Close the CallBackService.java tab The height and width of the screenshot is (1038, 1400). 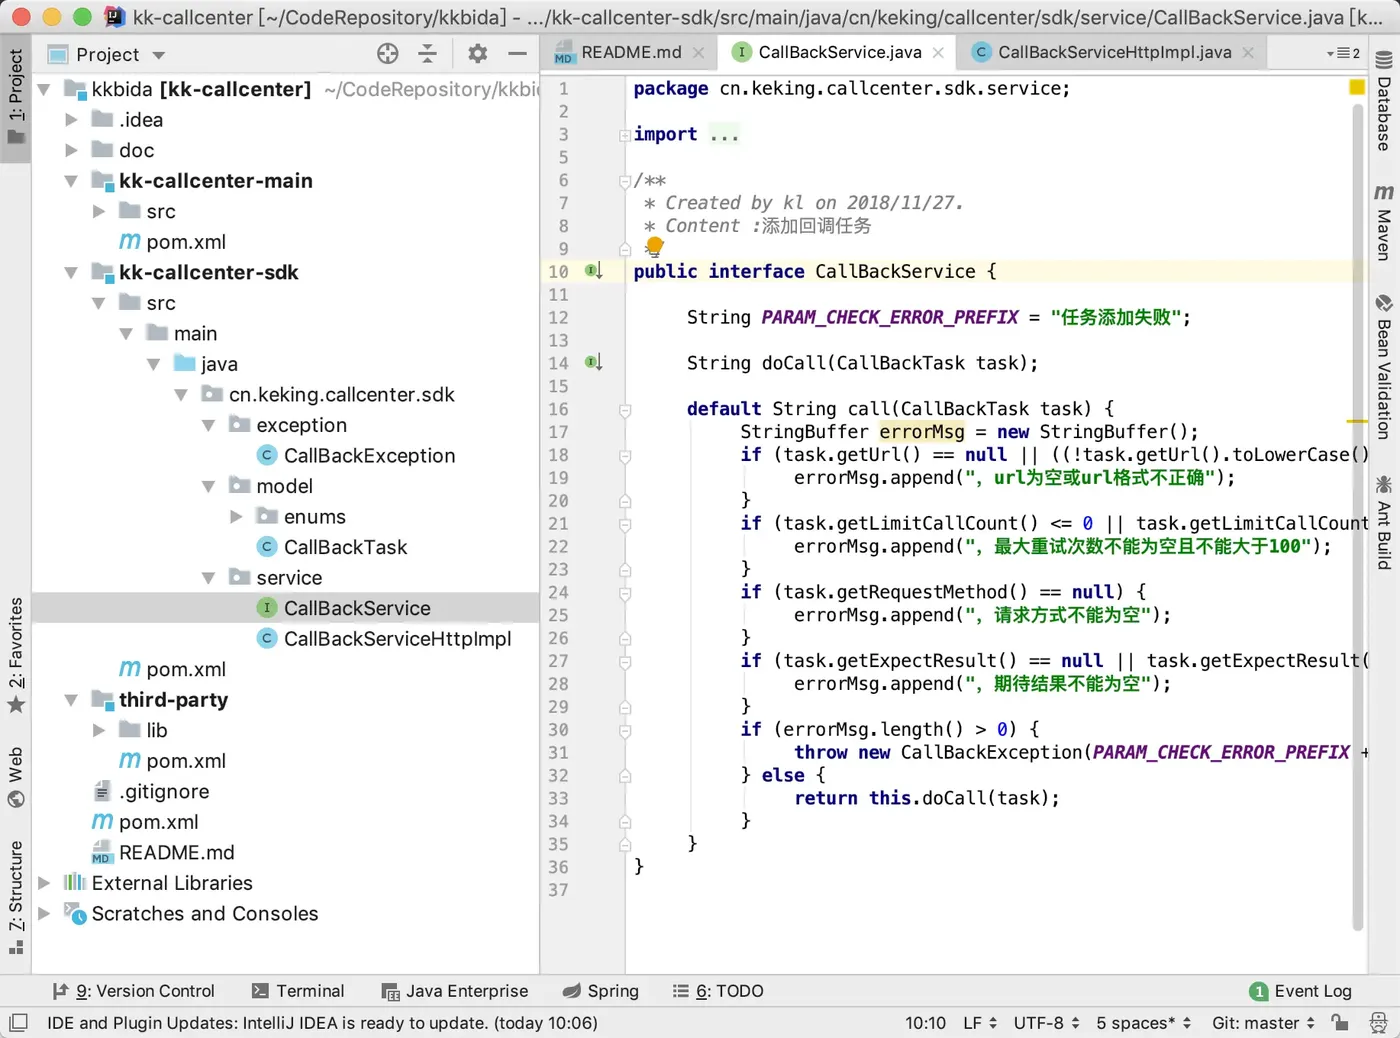(938, 52)
